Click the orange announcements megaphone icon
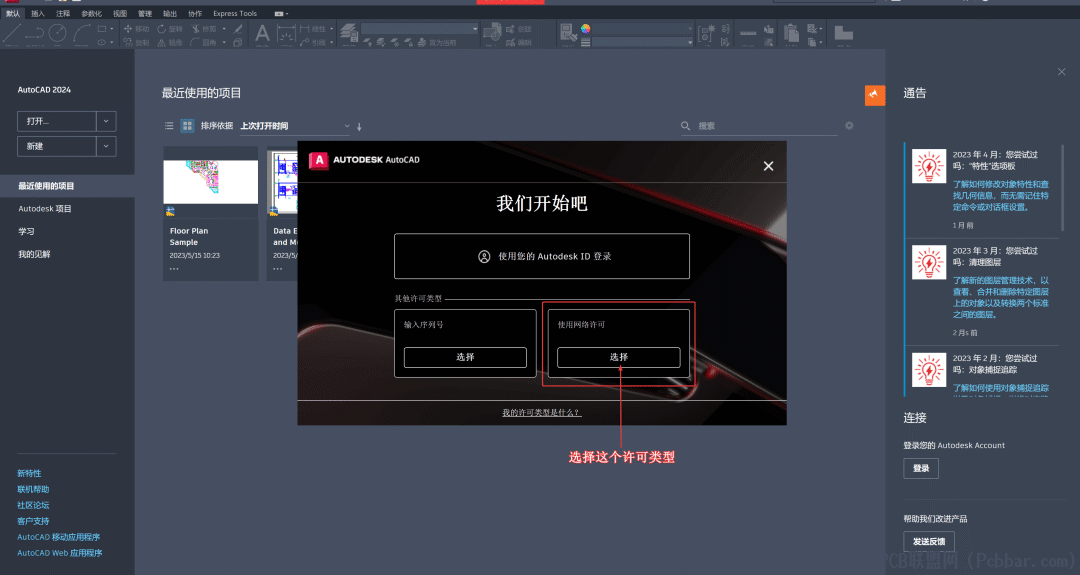 [875, 95]
